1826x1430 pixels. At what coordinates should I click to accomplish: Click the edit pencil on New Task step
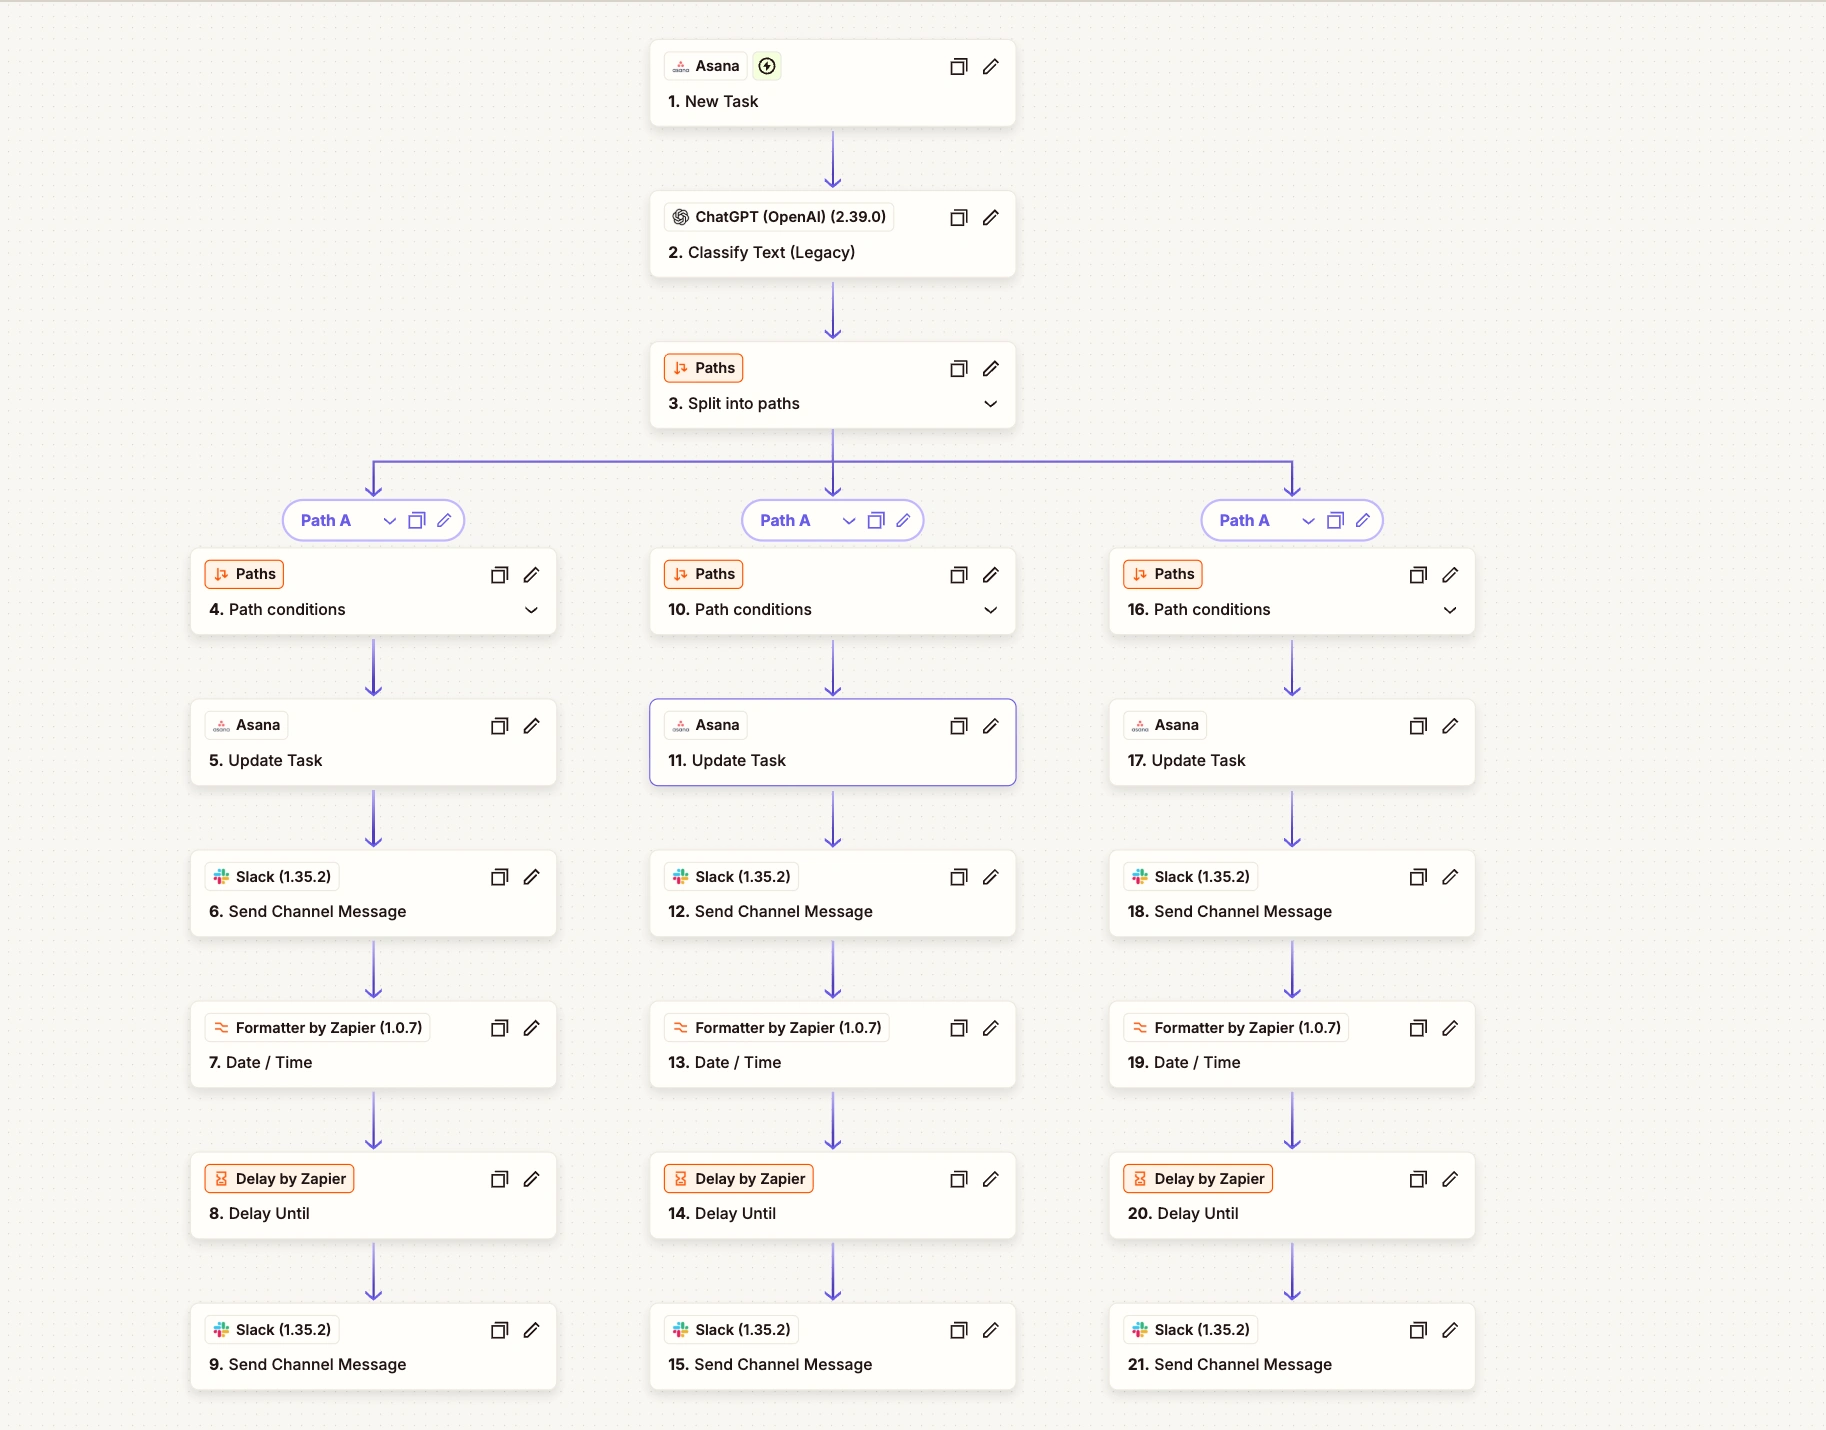(x=990, y=67)
